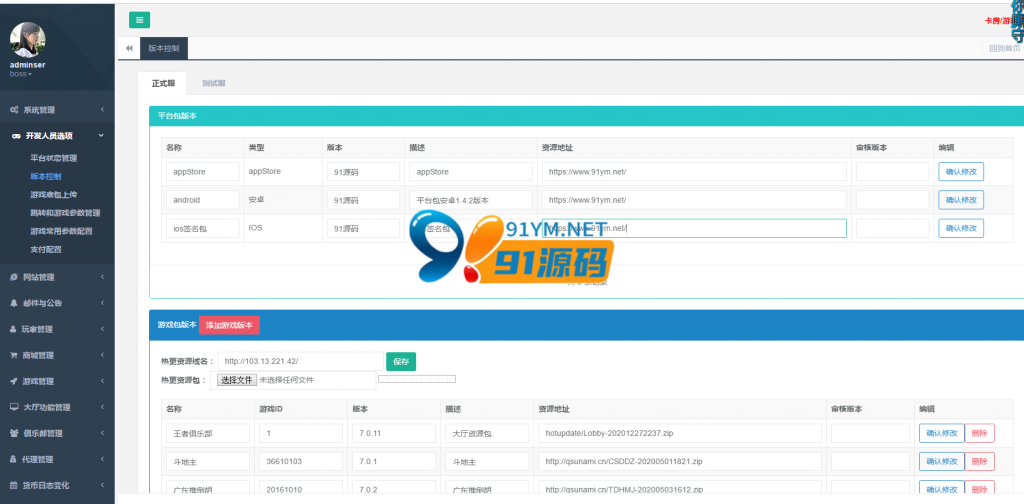Focus the android row 资源地址 input
The height and width of the screenshot is (504, 1024).
pyautogui.click(x=694, y=200)
